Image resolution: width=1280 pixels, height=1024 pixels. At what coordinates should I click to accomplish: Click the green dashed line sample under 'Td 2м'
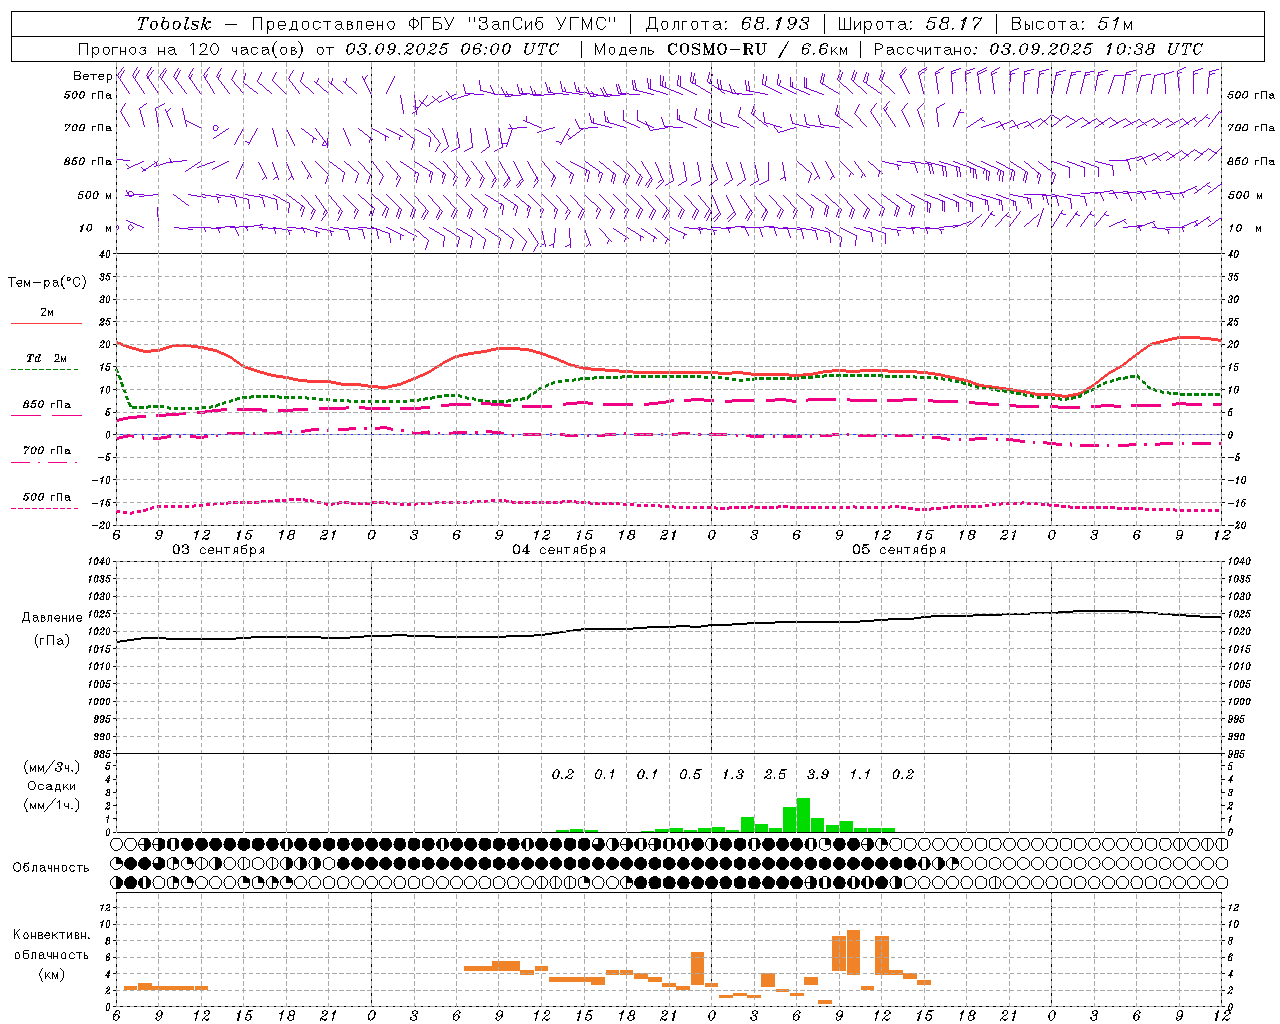pyautogui.click(x=44, y=370)
